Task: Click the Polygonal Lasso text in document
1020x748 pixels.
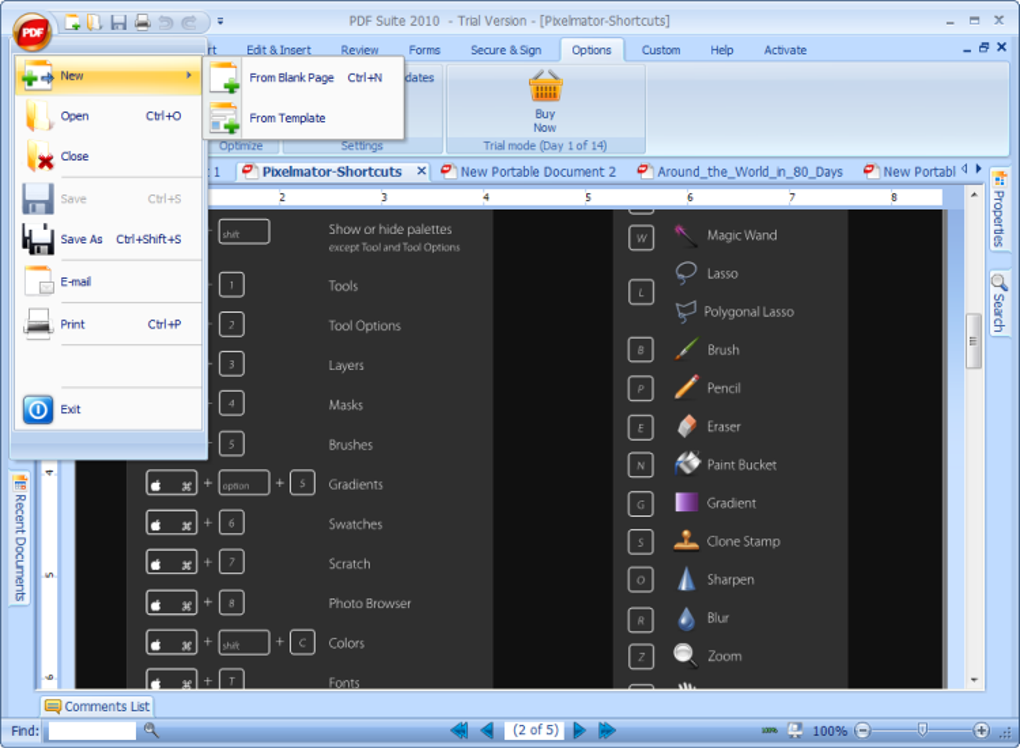Action: (749, 312)
